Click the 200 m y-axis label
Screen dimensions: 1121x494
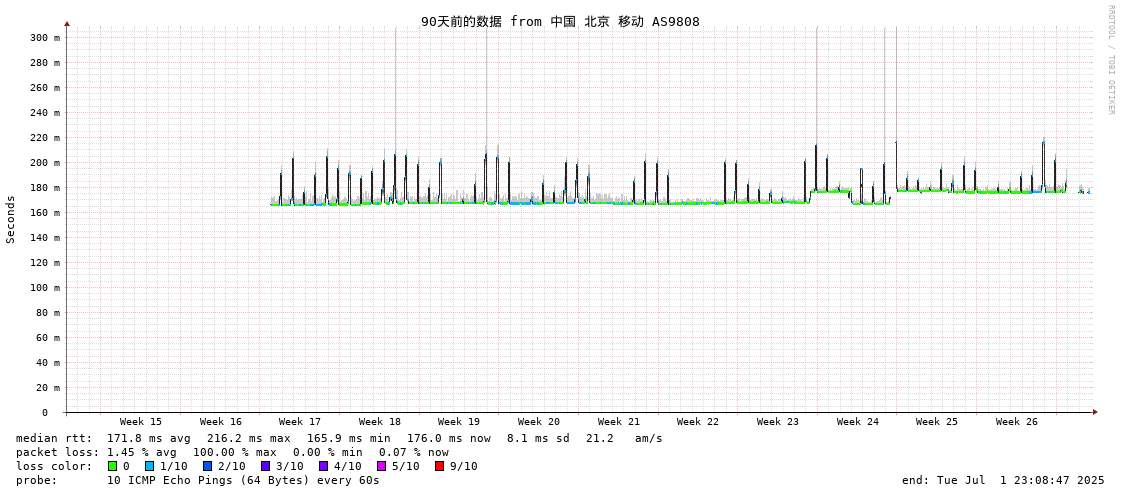[x=45, y=162]
